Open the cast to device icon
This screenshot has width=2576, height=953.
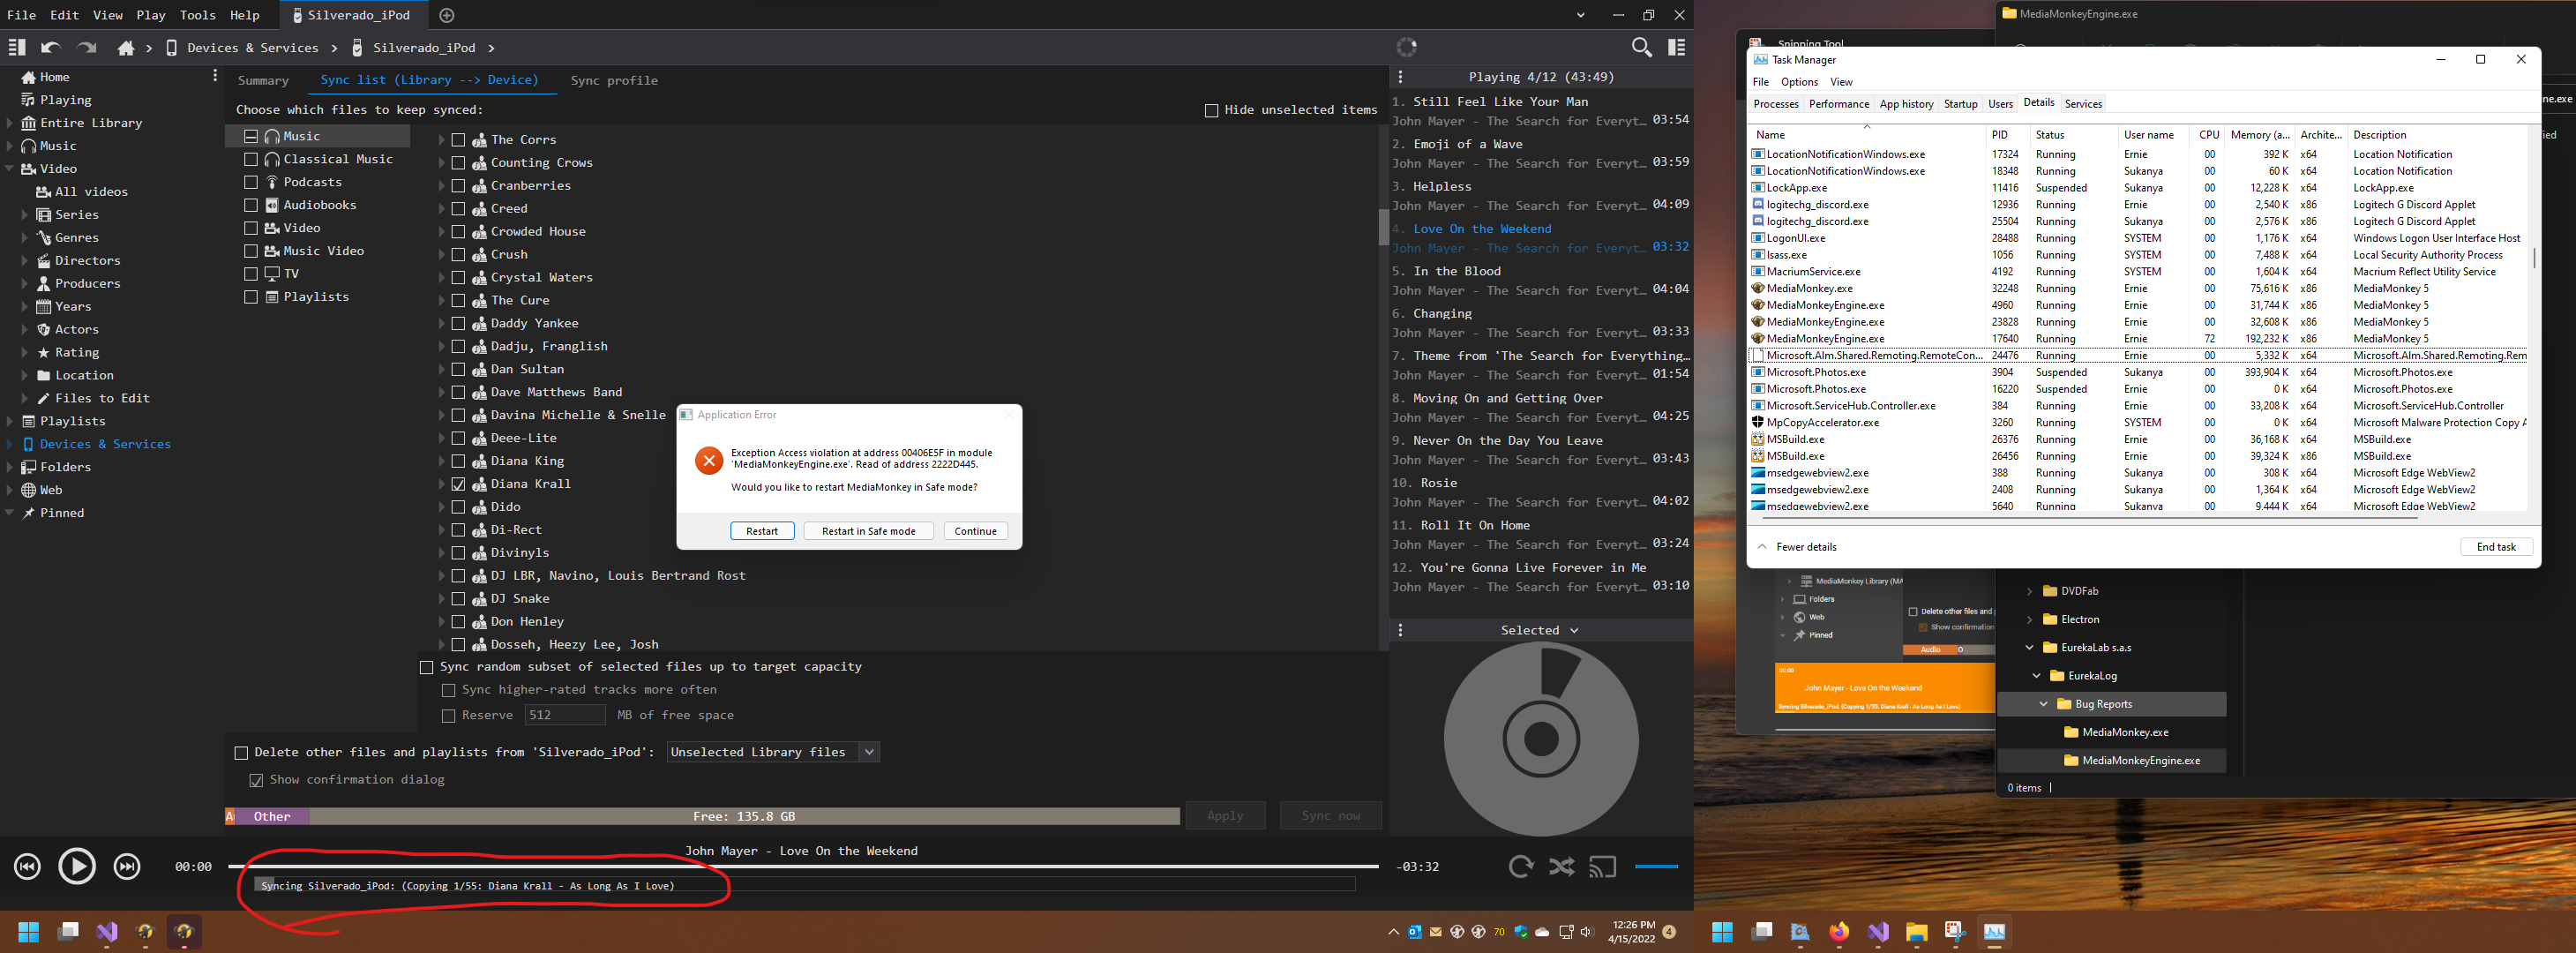1602,866
